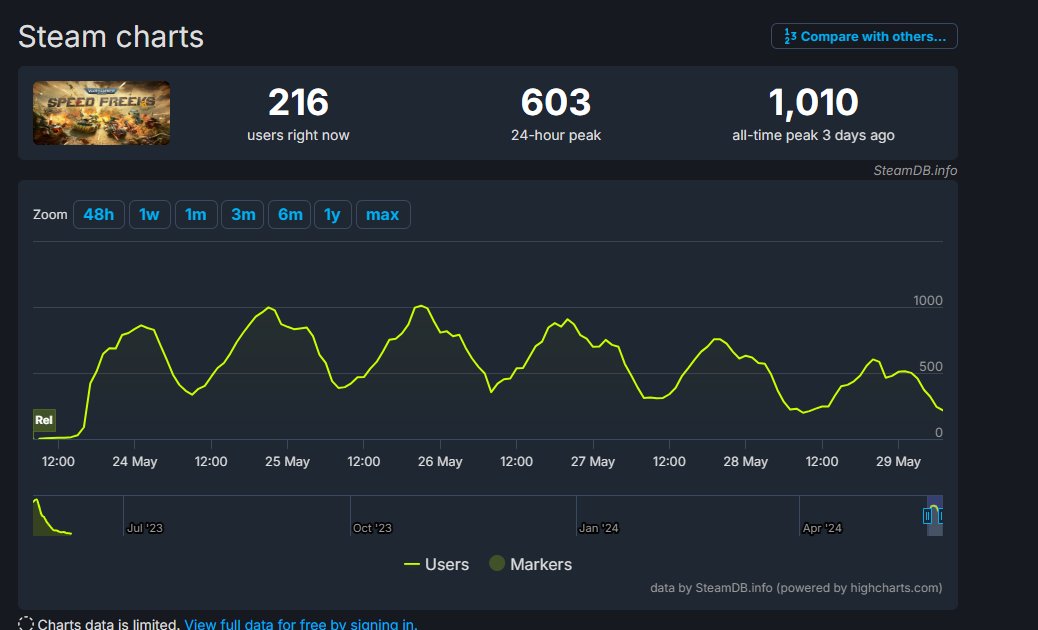Viewport: 1038px width, 630px height.
Task: Click the 29 May axis label
Action: click(x=898, y=462)
